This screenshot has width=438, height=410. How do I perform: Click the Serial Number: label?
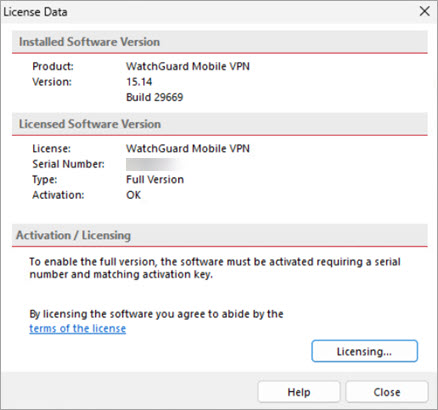coord(68,164)
